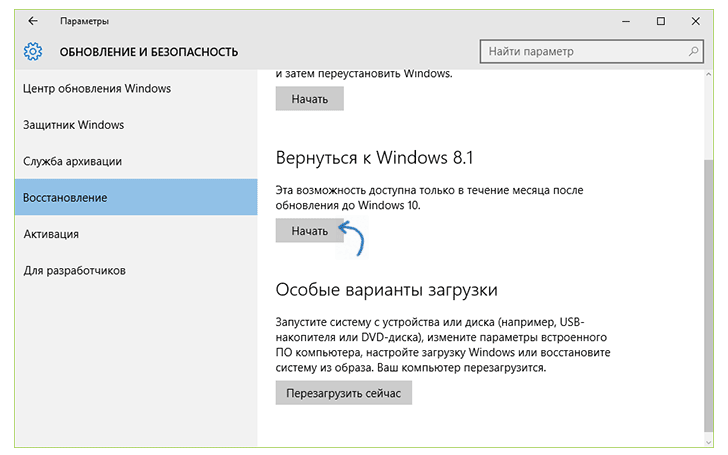Click scrollbar up arrow

pos(708,74)
